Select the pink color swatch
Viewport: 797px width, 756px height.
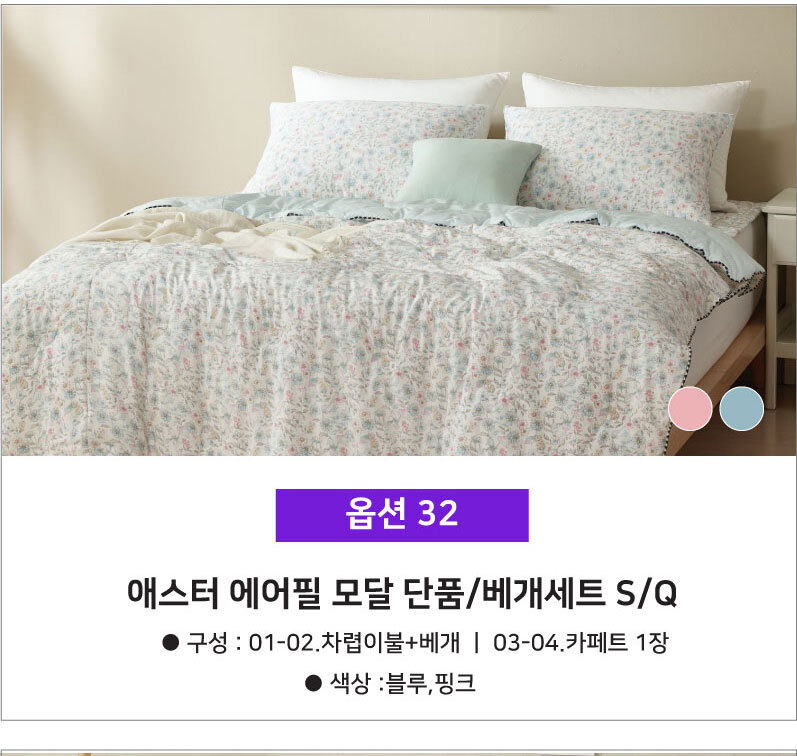690,408
